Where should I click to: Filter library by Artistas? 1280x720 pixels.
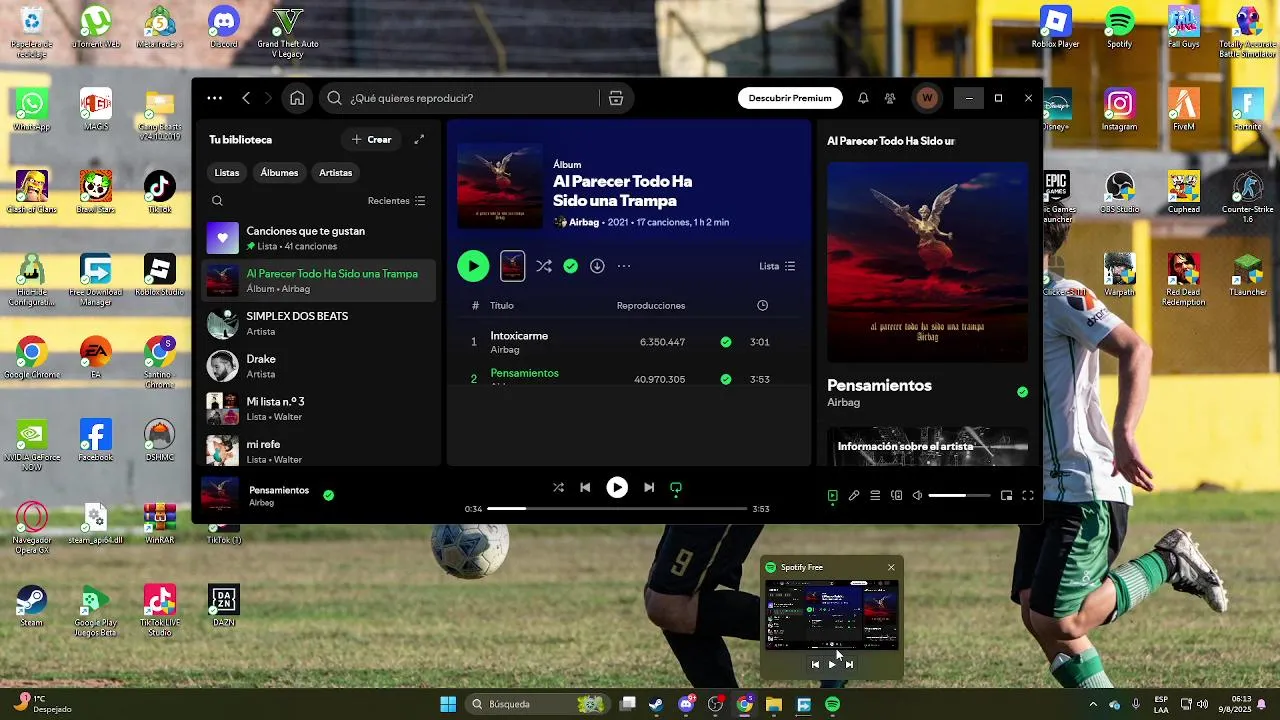tap(335, 173)
